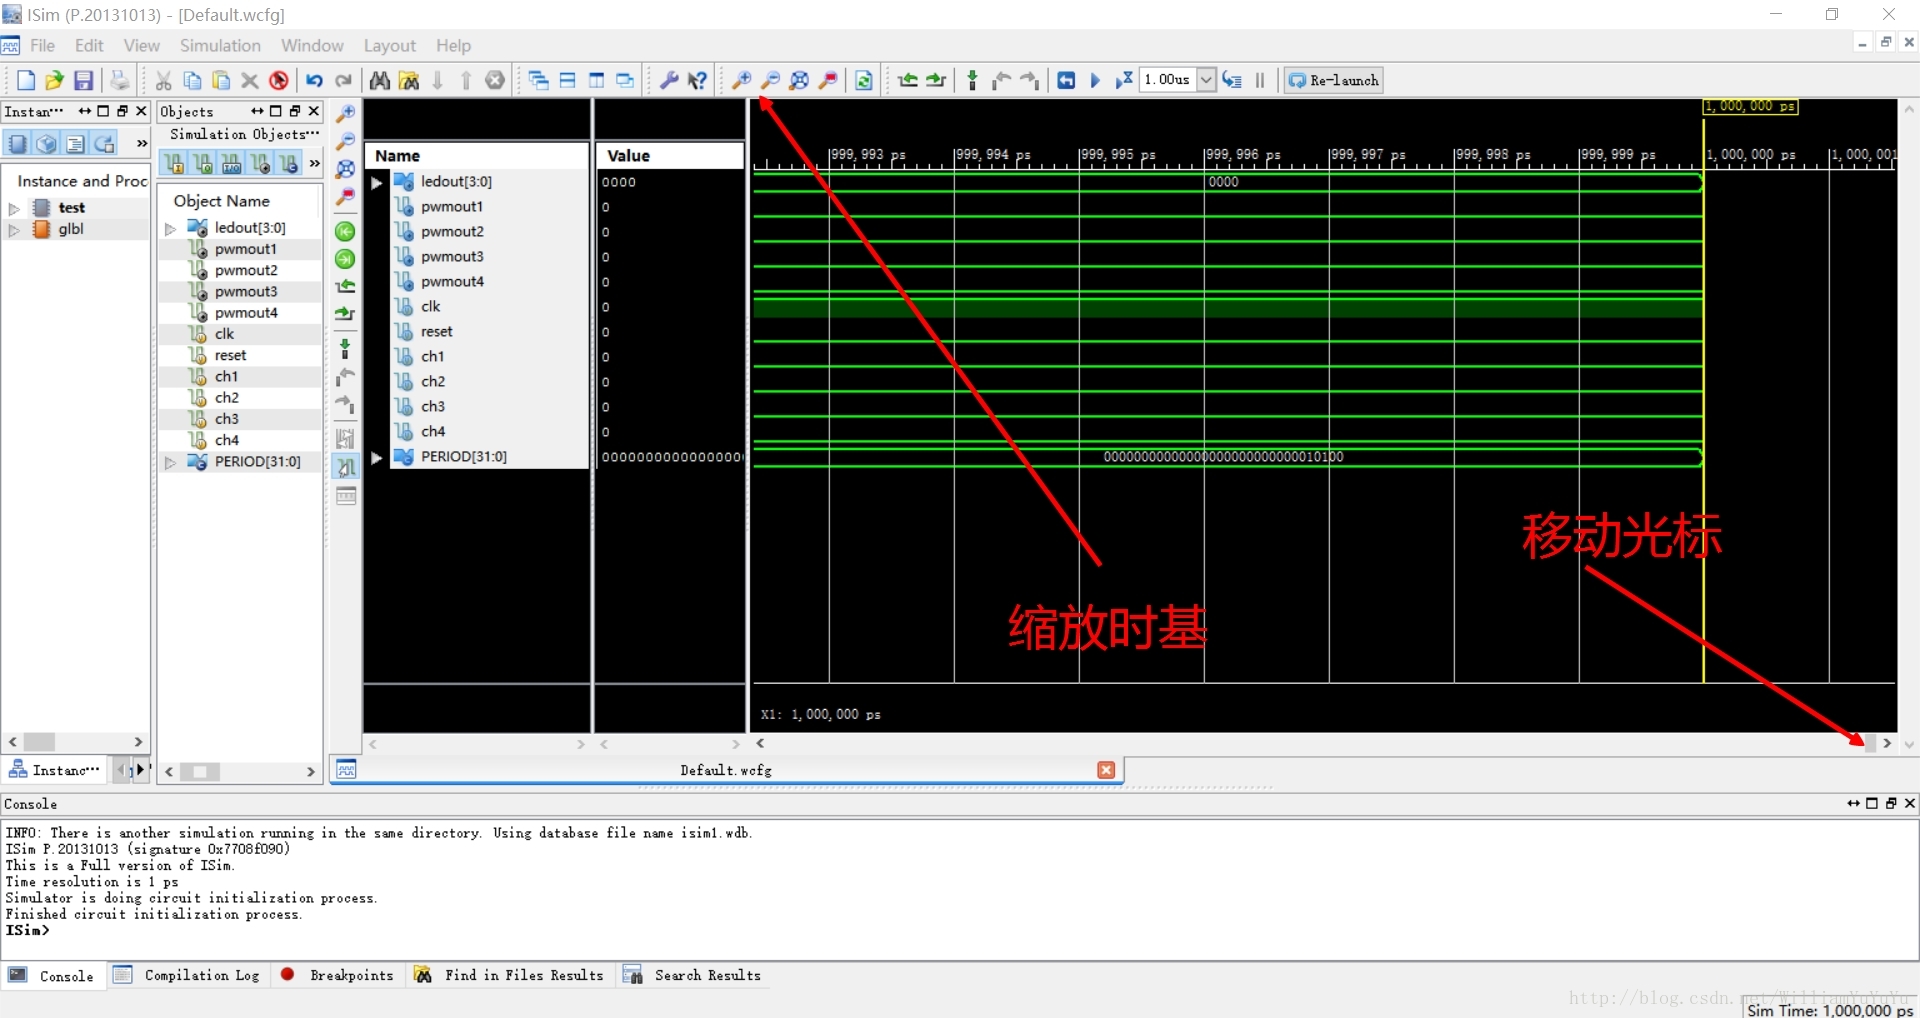The height and width of the screenshot is (1018, 1920).
Task: Open the View menu
Action: [x=141, y=46]
